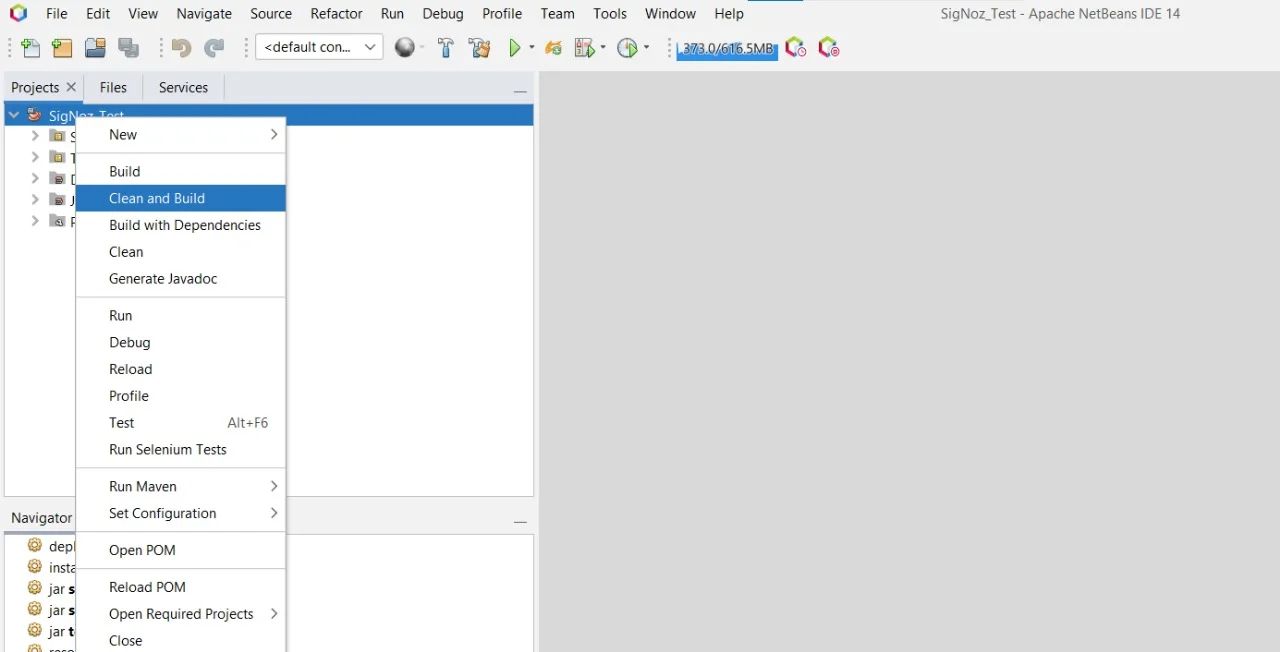Image resolution: width=1280 pixels, height=652 pixels.
Task: Open the dropdown arrow next to Run Project
Action: [x=531, y=48]
